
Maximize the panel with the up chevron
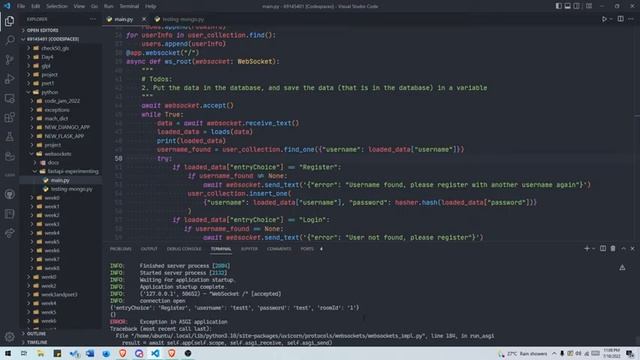click(623, 249)
